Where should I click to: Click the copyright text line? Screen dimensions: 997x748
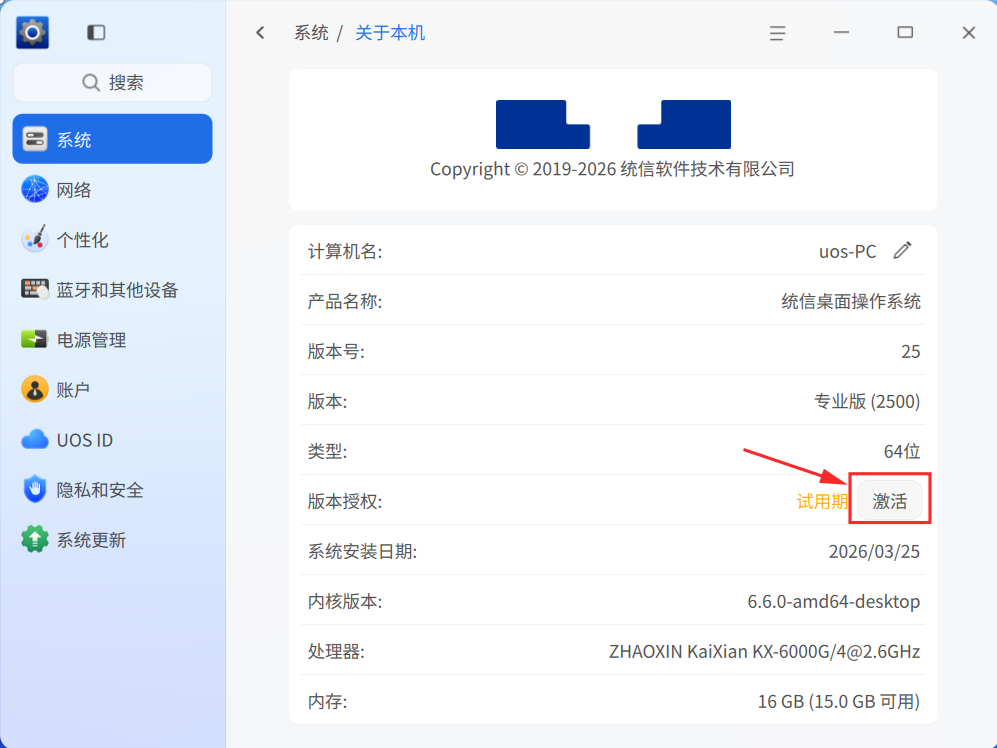point(612,169)
